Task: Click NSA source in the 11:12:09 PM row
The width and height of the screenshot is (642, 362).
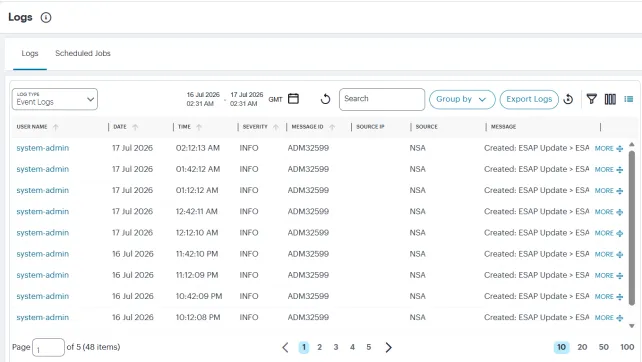Action: (417, 275)
